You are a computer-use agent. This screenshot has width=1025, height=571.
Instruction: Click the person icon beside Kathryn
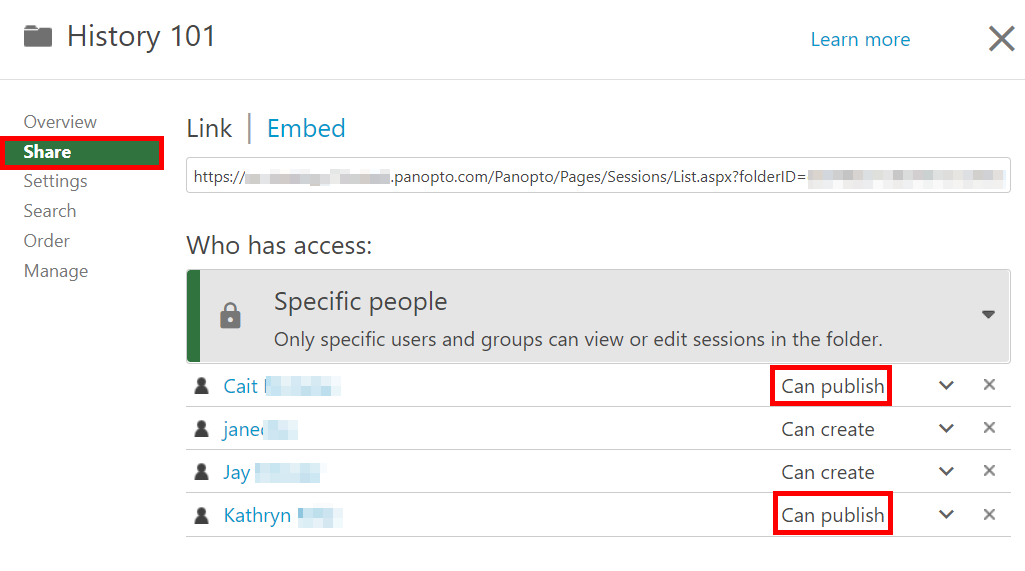click(202, 515)
